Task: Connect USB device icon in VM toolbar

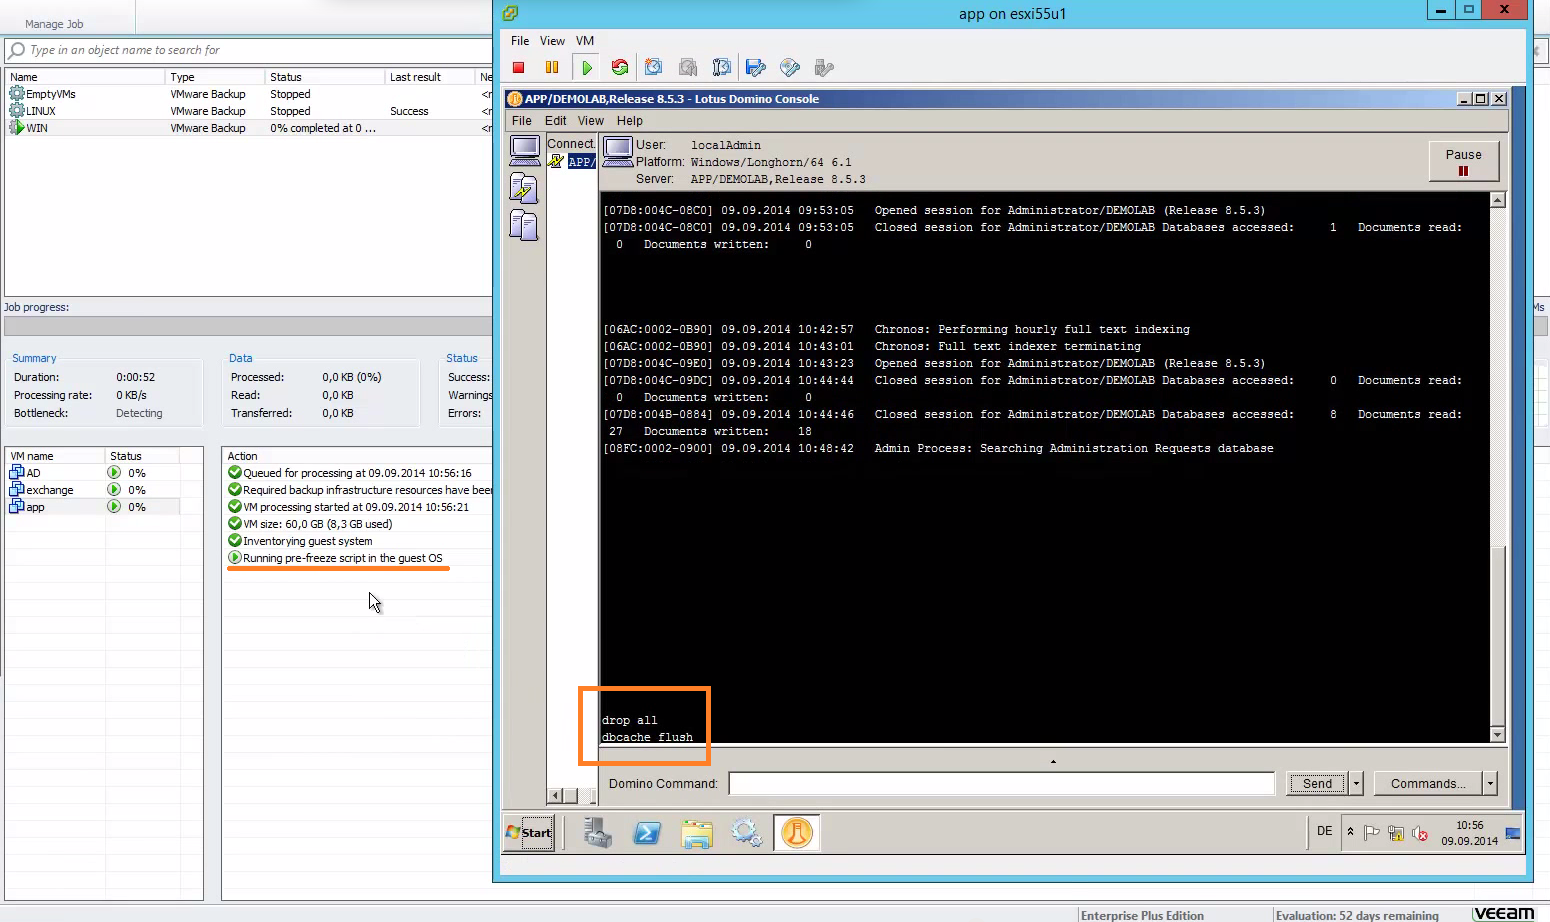Action: tap(823, 68)
